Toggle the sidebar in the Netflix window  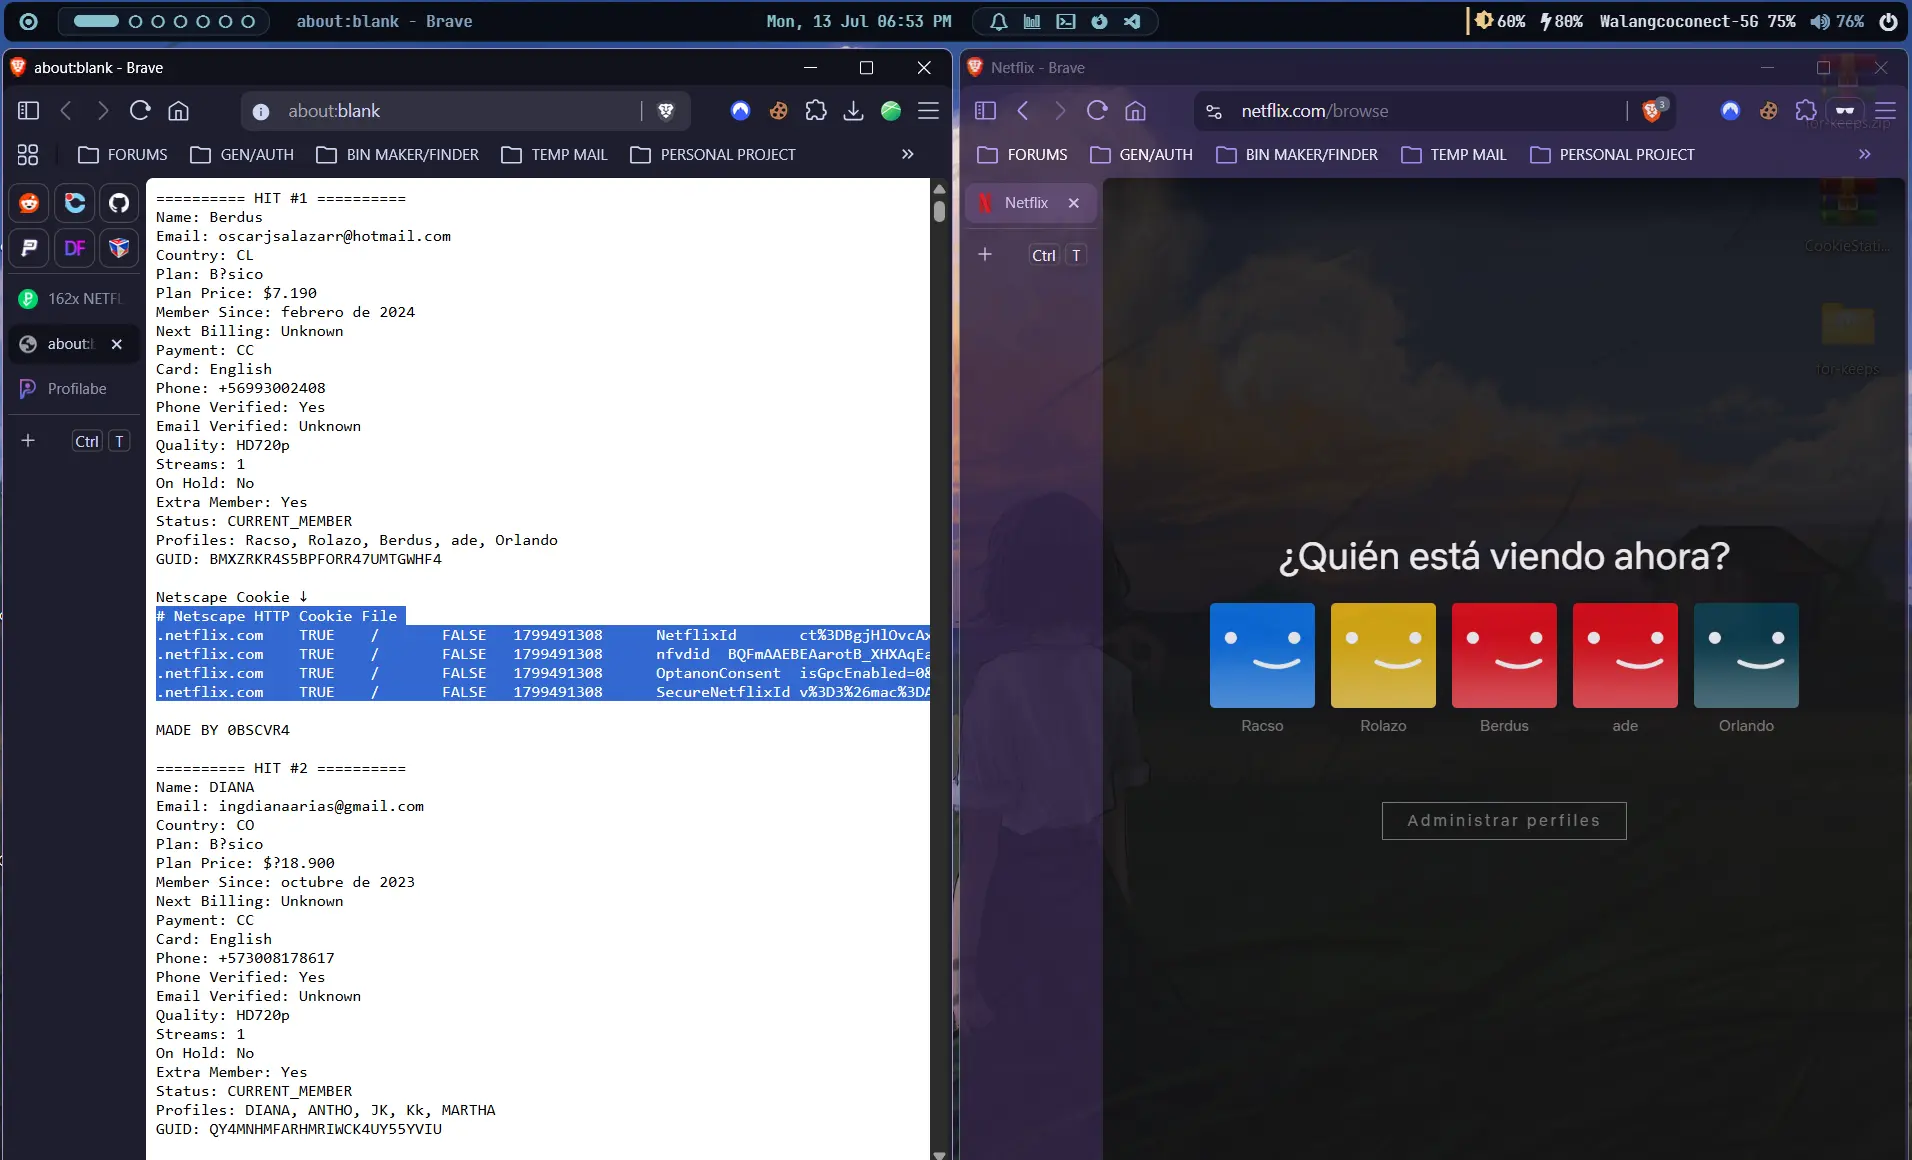pyautogui.click(x=985, y=111)
